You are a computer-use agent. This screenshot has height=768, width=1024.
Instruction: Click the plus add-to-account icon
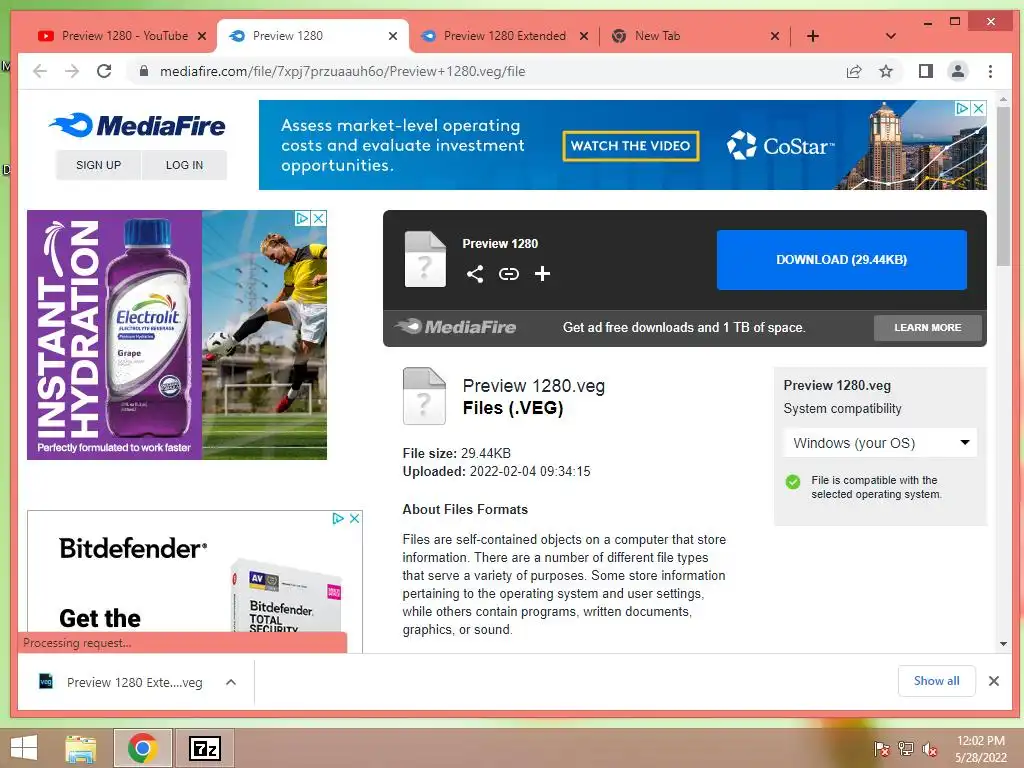click(542, 274)
